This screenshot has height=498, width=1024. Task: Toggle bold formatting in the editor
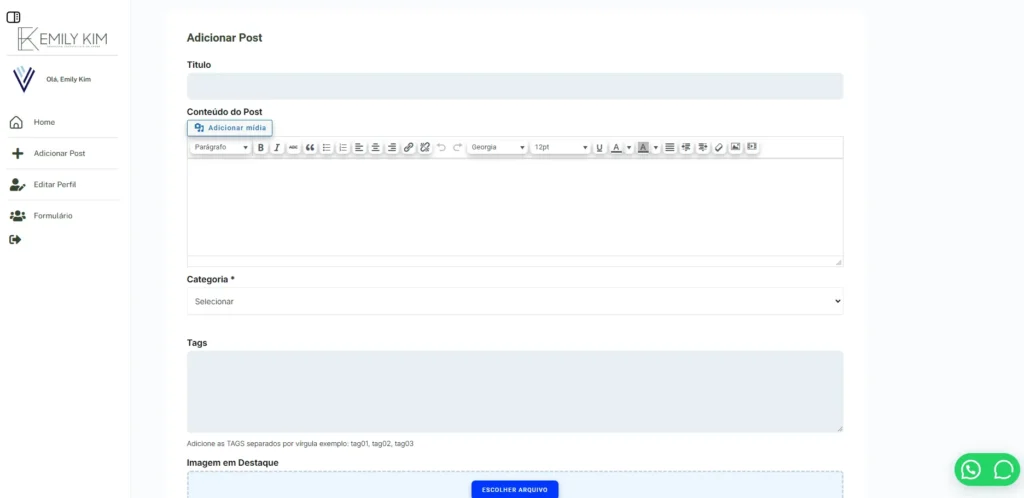[261, 148]
